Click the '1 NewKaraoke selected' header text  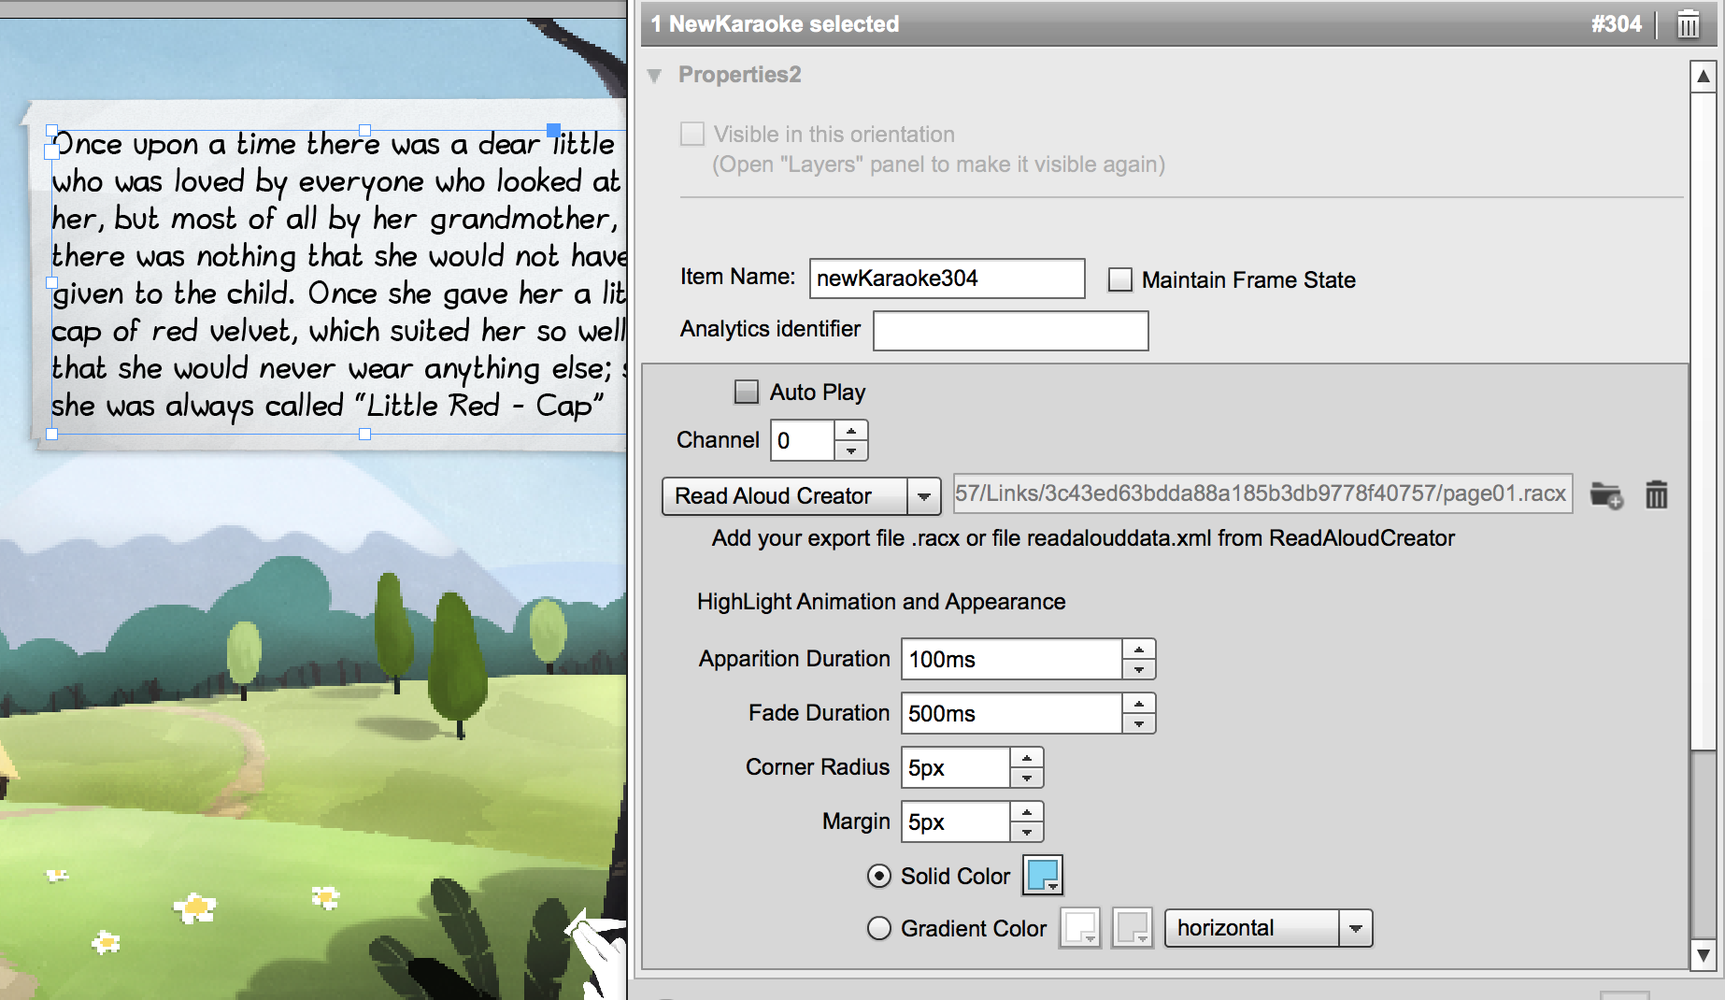click(775, 24)
